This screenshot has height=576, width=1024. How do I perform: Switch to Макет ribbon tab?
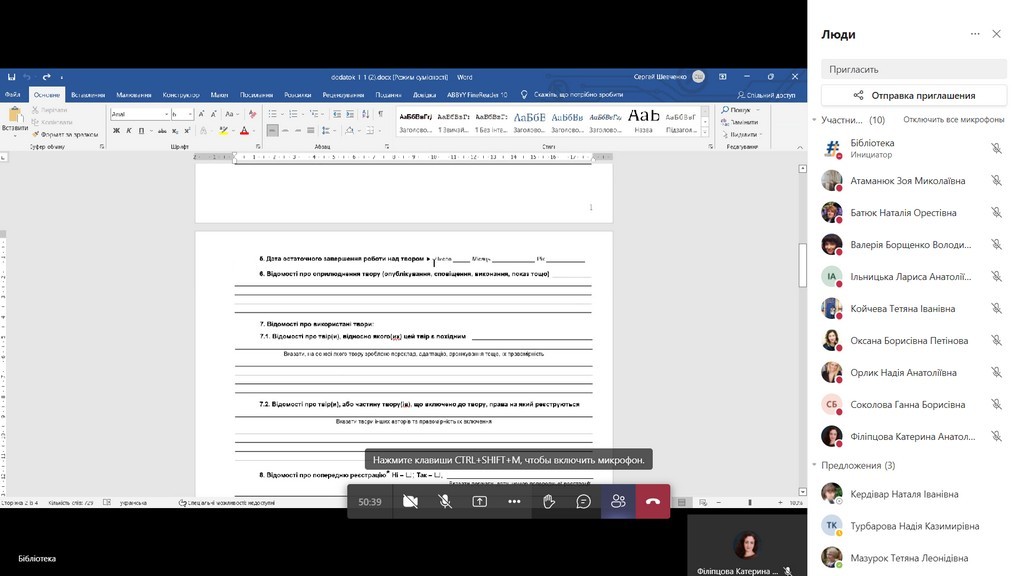click(x=219, y=95)
